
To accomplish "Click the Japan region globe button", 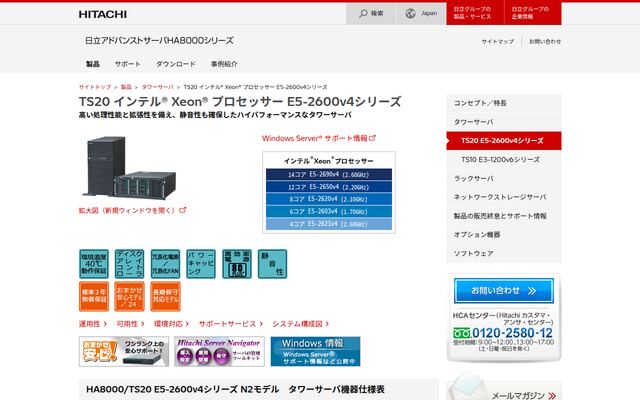I will (x=421, y=13).
